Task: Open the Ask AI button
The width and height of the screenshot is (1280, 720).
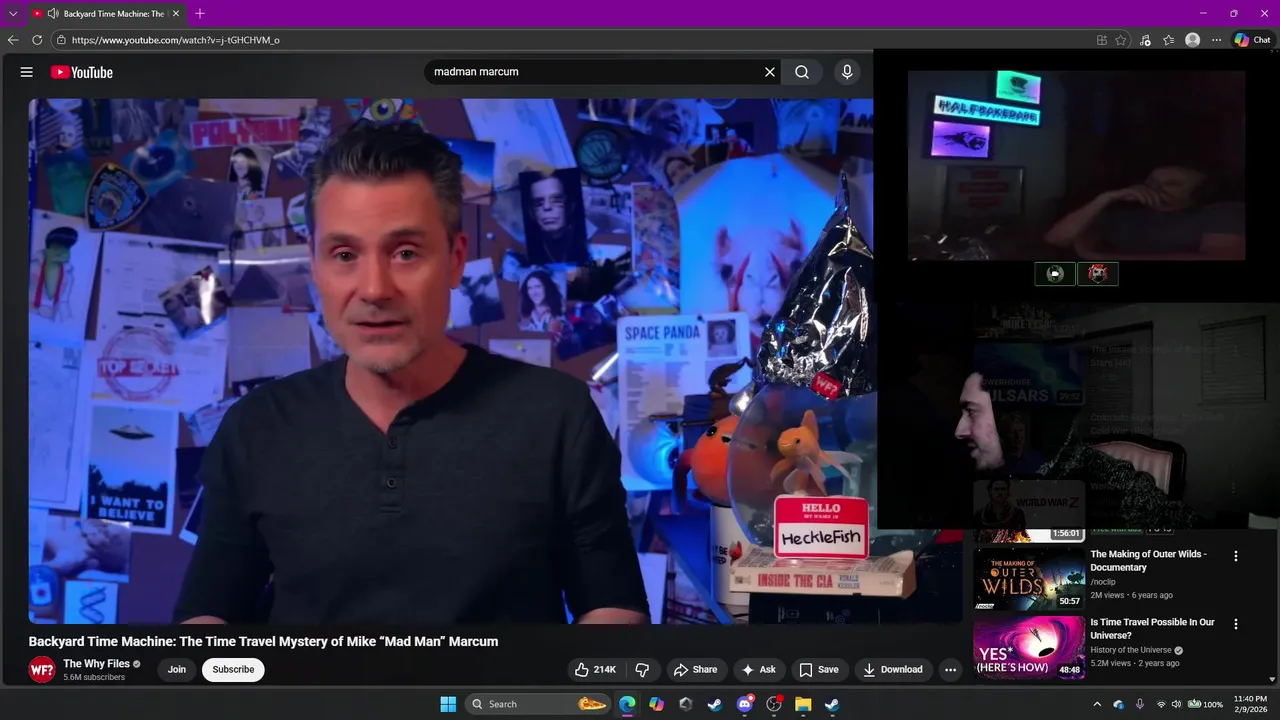Action: click(759, 670)
